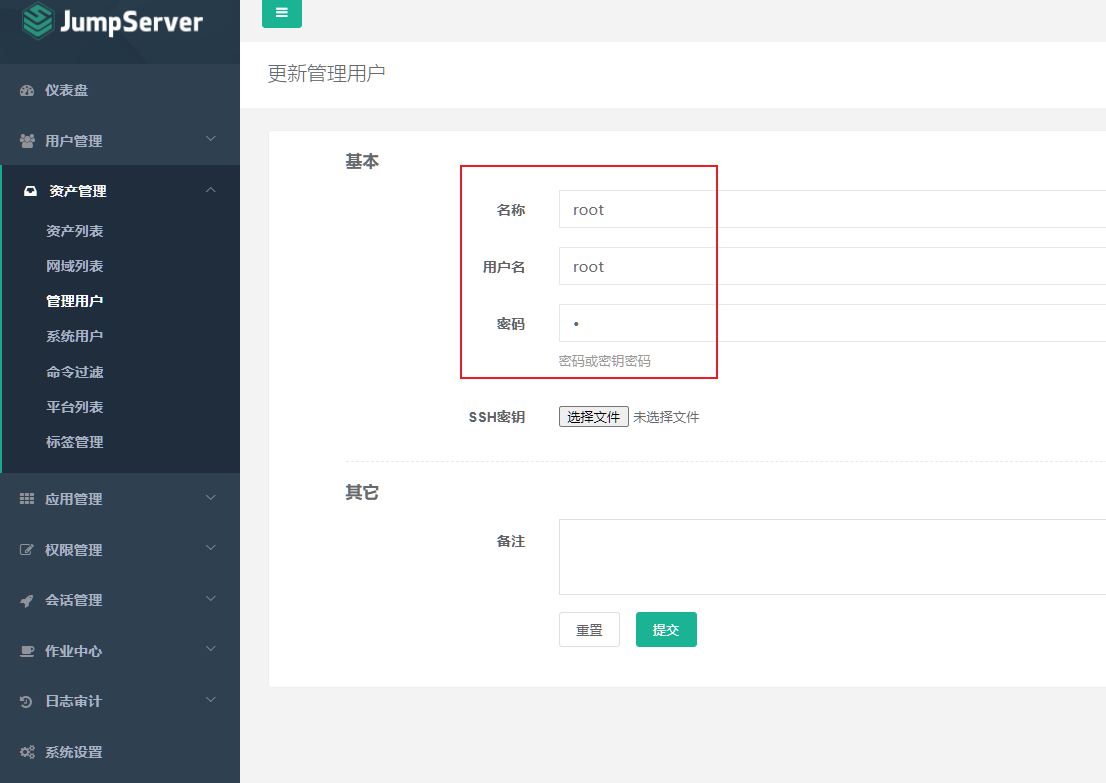Click the 名称 input field

832,209
